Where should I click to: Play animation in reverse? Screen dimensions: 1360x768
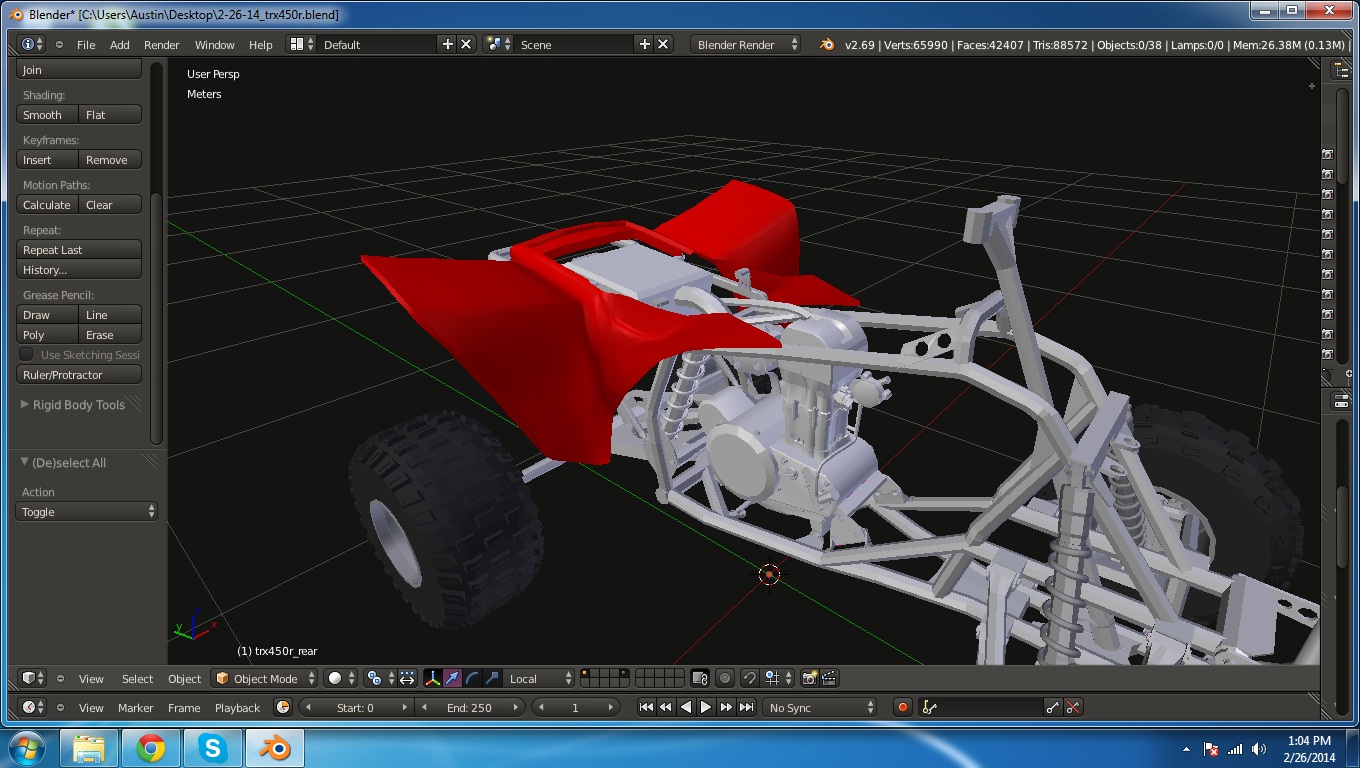pyautogui.click(x=686, y=707)
